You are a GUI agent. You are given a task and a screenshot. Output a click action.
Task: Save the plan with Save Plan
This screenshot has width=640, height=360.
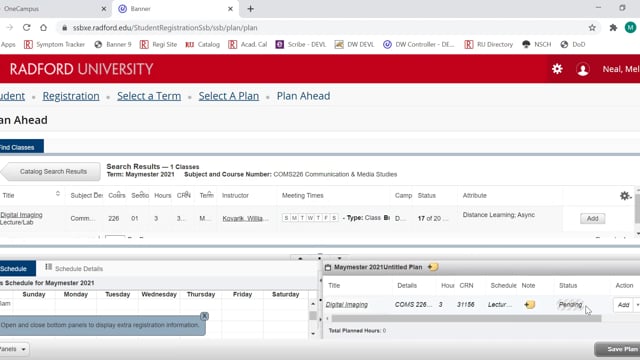click(x=618, y=349)
